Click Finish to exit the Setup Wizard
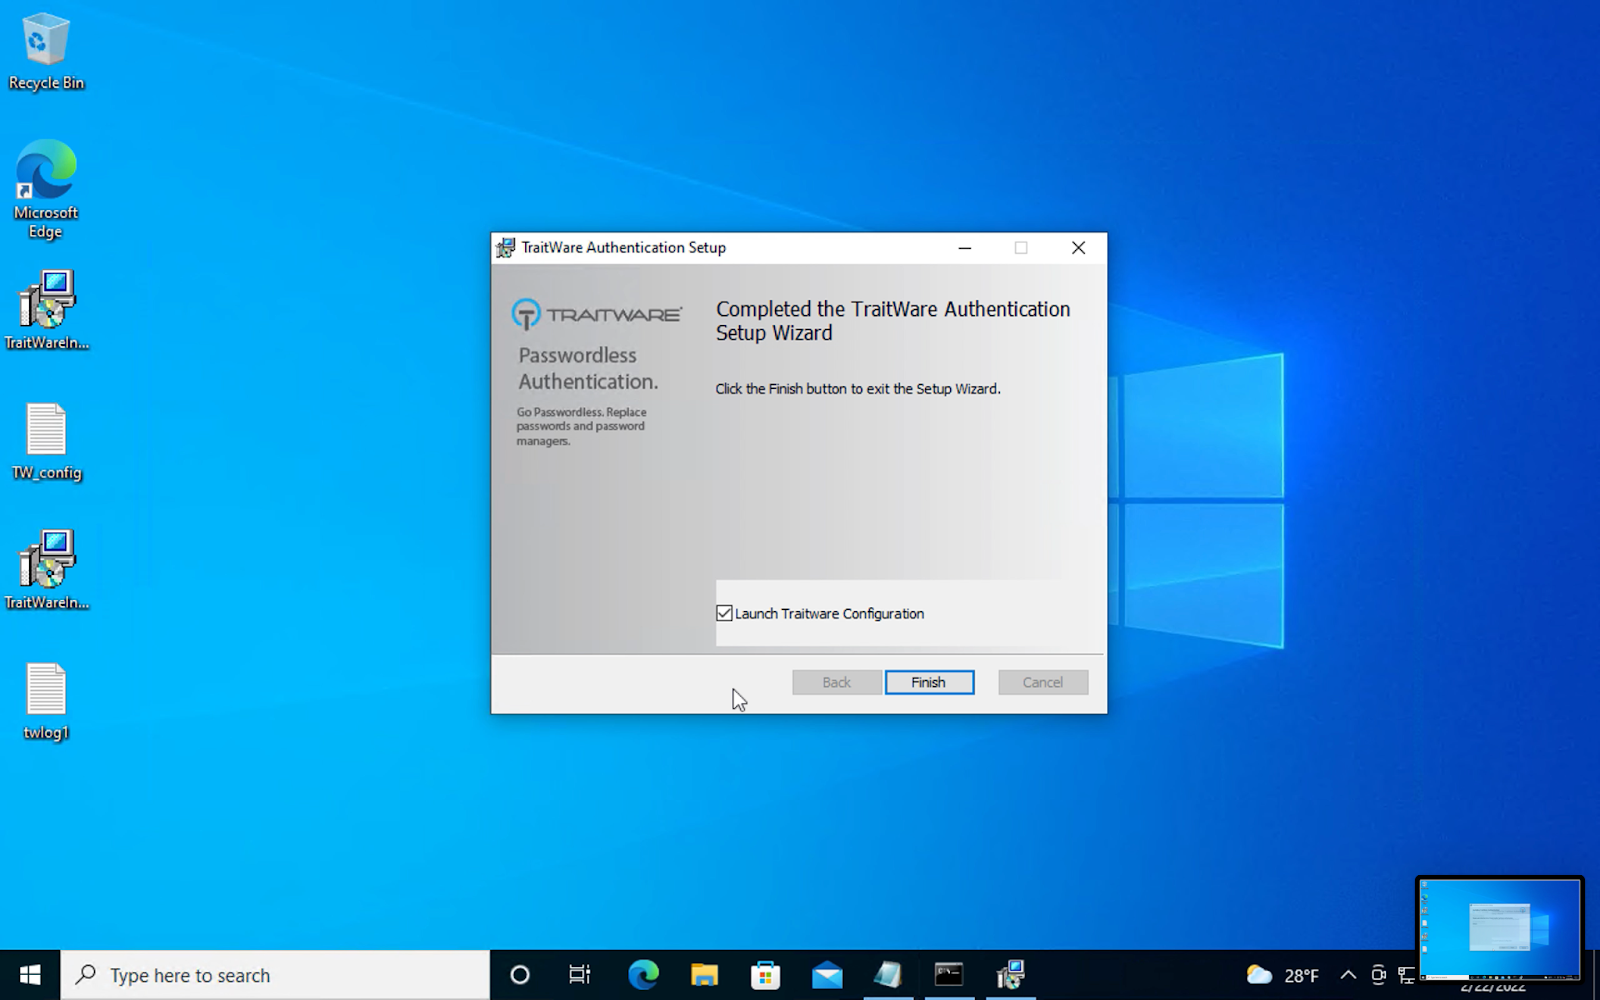 click(x=929, y=682)
